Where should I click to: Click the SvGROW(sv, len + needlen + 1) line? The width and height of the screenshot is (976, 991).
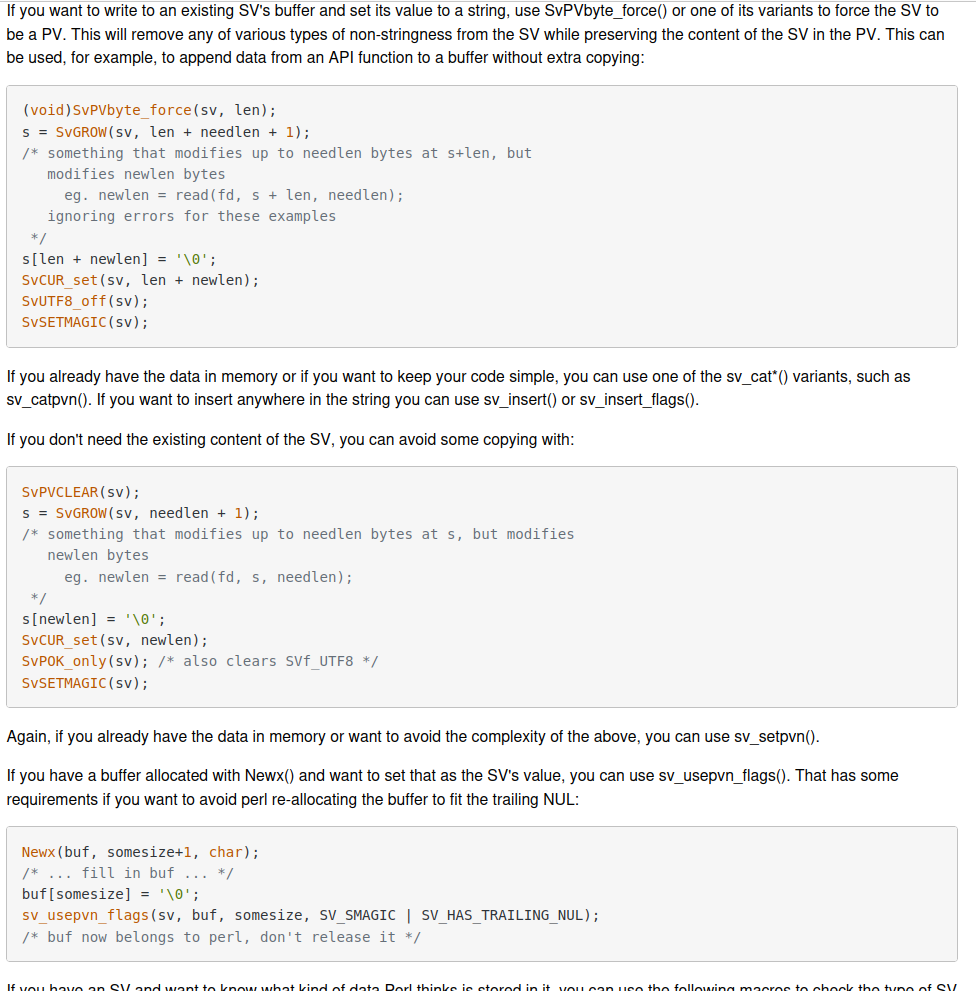[166, 132]
